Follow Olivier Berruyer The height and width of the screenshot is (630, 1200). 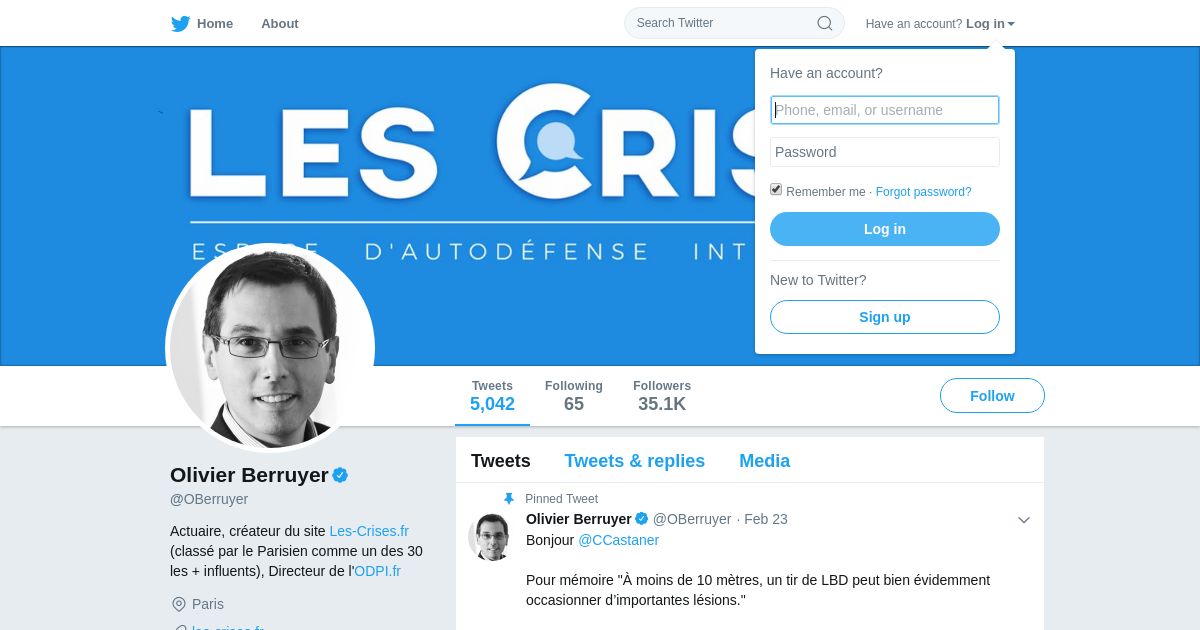tap(992, 396)
